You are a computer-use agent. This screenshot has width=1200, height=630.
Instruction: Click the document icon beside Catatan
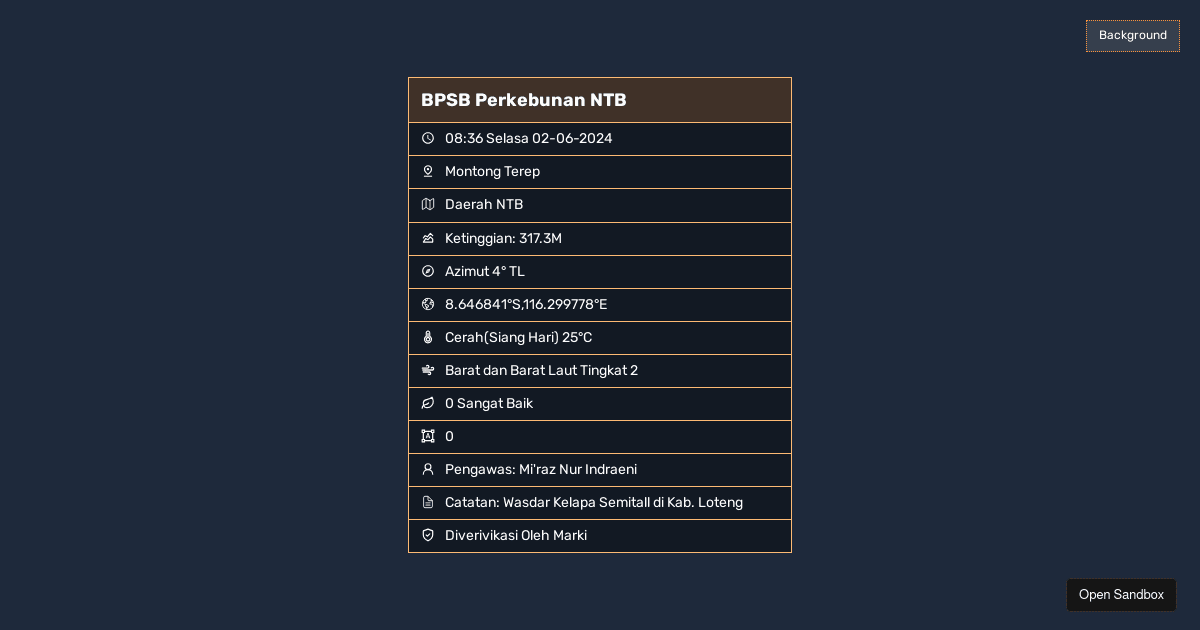click(428, 502)
